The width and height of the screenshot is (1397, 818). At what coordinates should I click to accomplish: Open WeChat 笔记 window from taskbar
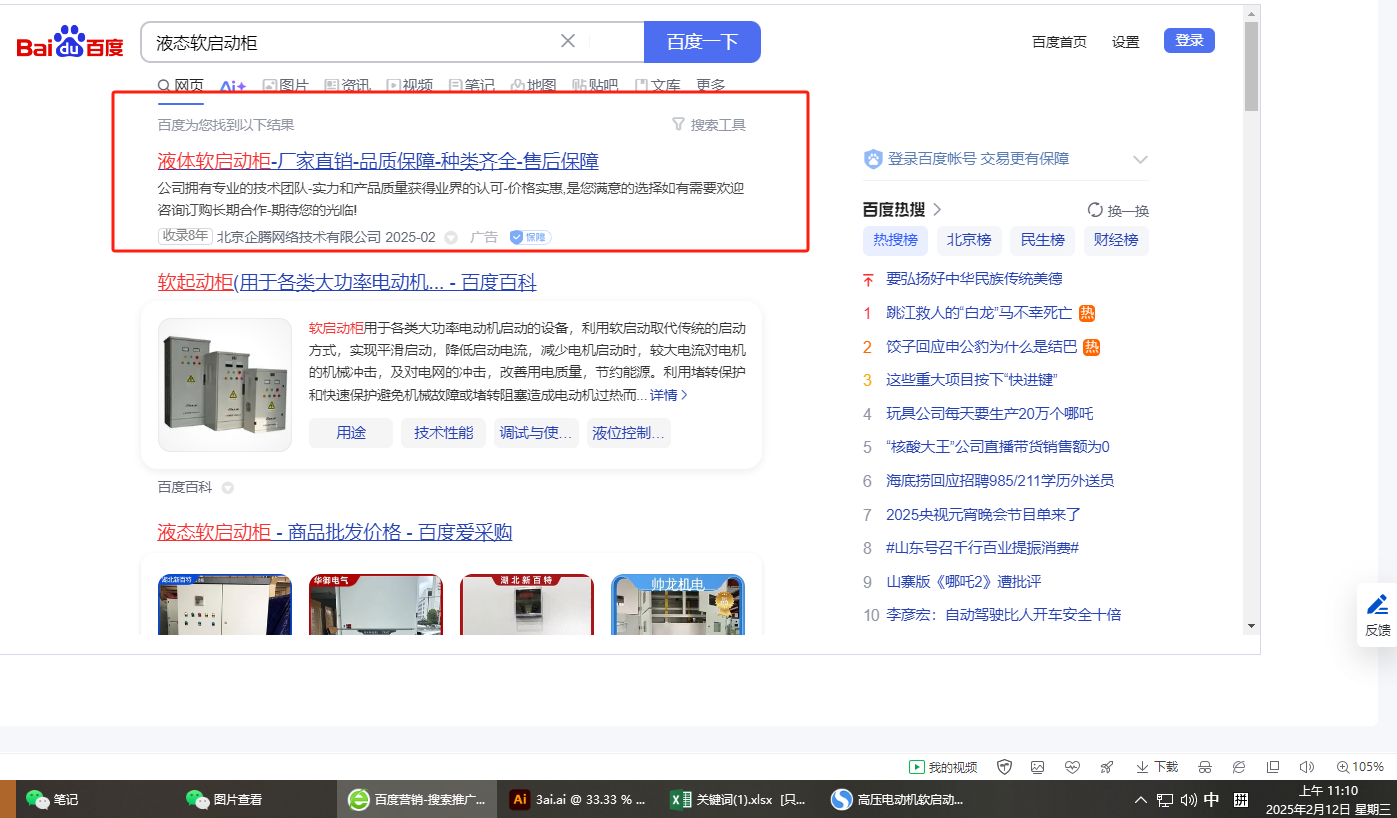tap(53, 799)
